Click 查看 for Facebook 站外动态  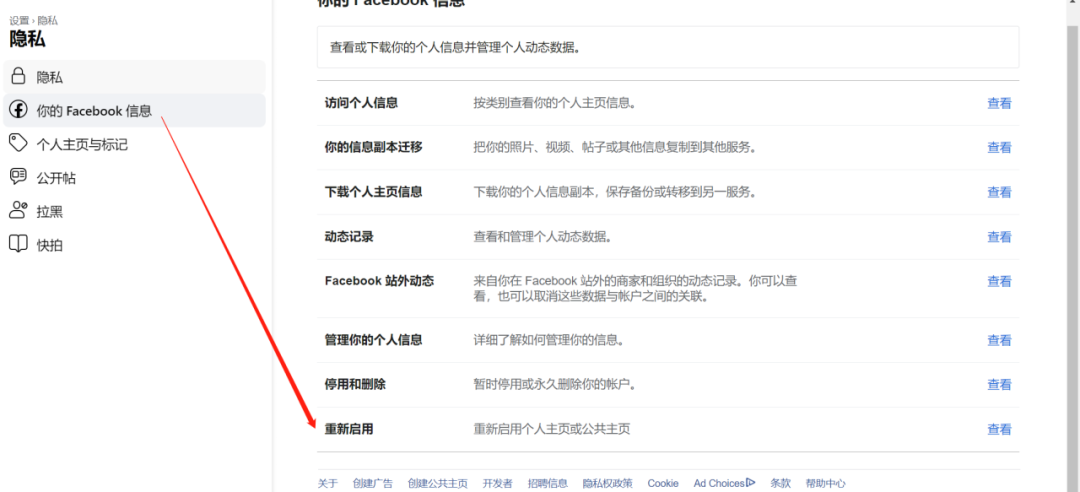coord(999,281)
